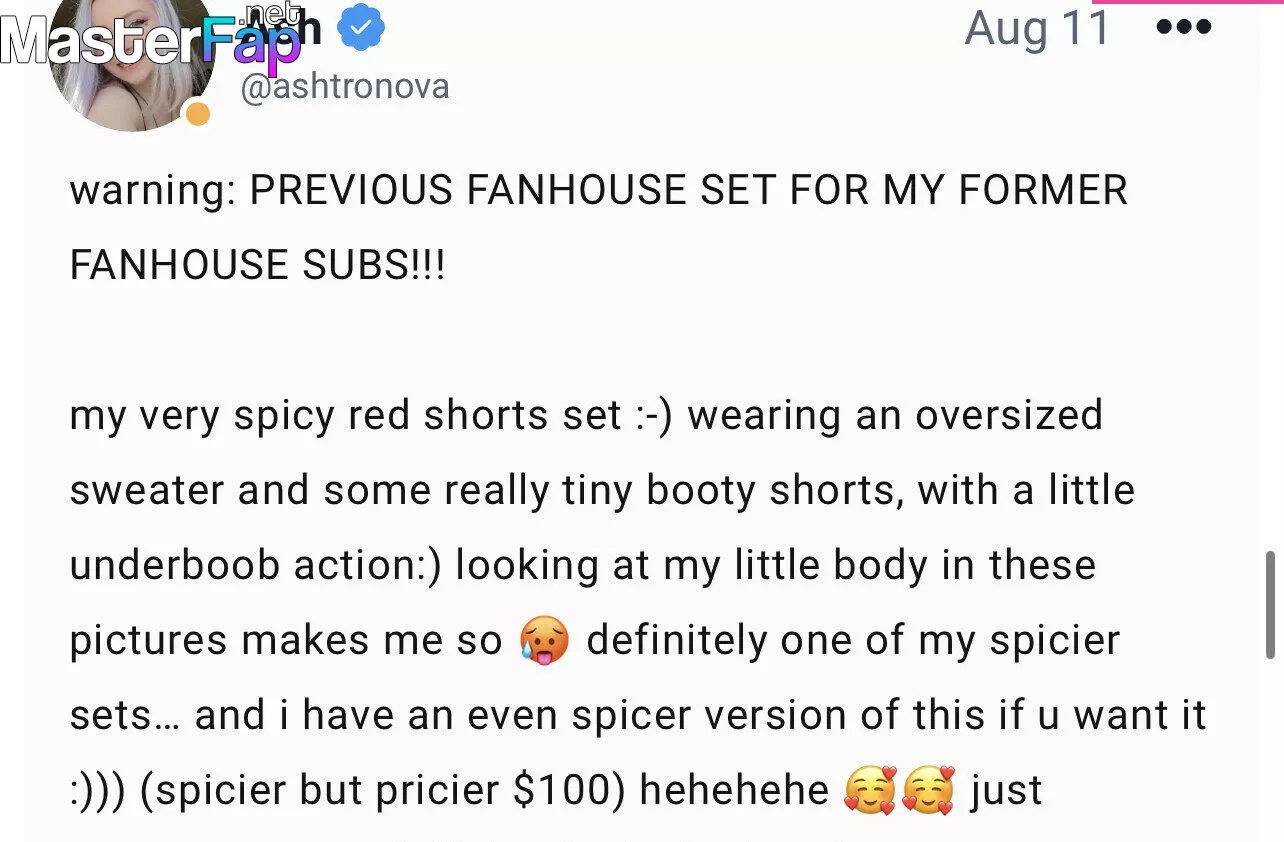Image resolution: width=1284 pixels, height=842 pixels.
Task: Click the blue verified badge icon
Action: (360, 29)
